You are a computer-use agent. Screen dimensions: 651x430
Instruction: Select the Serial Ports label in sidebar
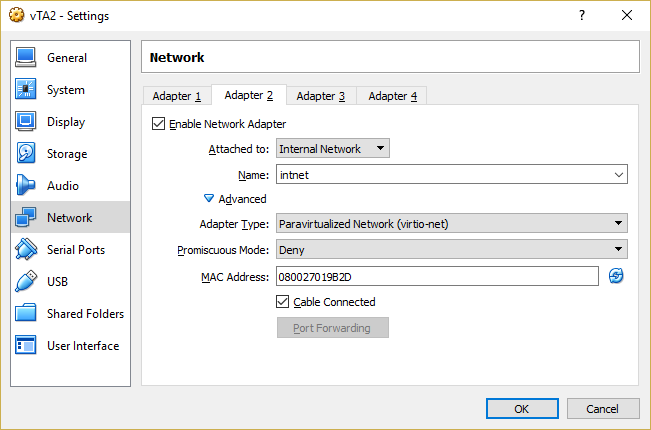pyautogui.click(x=76, y=249)
